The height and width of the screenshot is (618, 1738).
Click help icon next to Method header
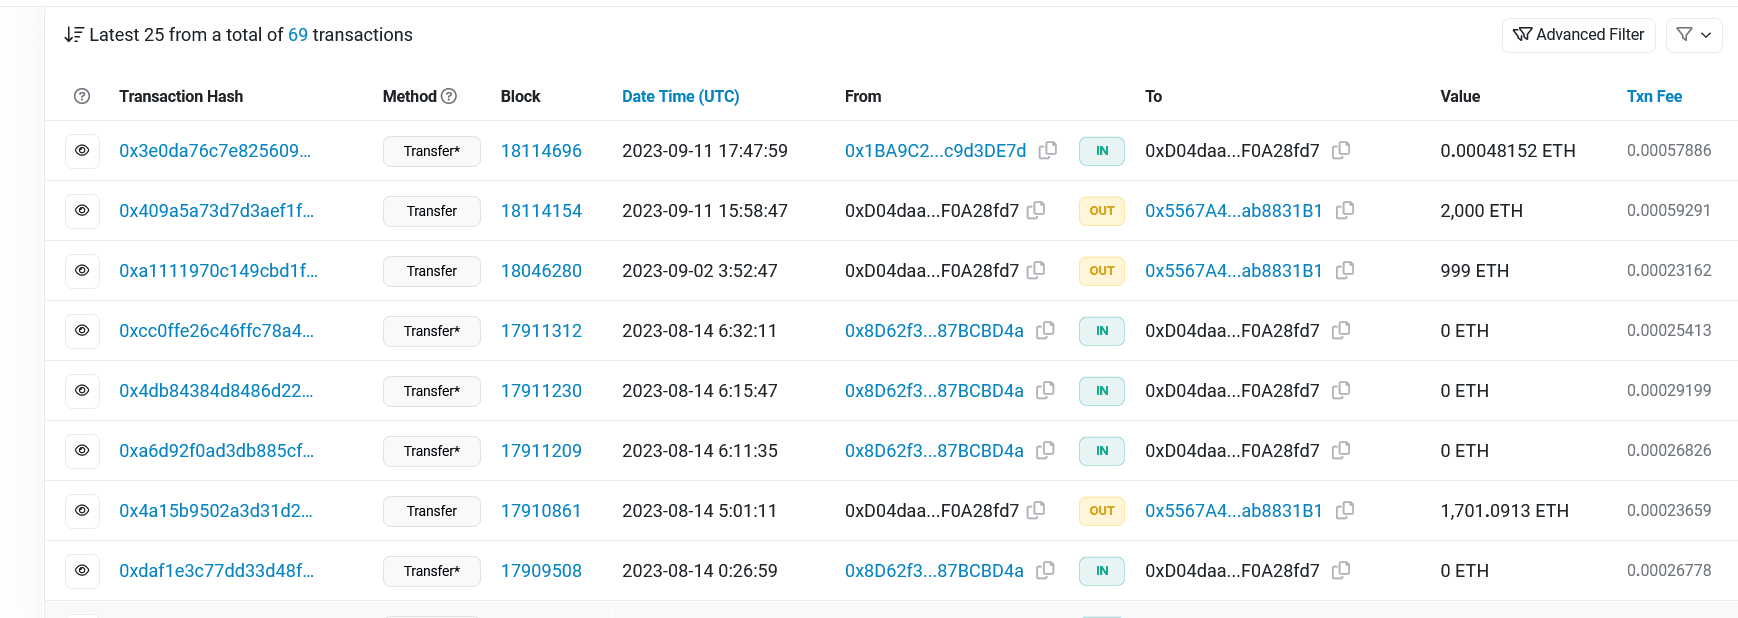click(x=449, y=96)
